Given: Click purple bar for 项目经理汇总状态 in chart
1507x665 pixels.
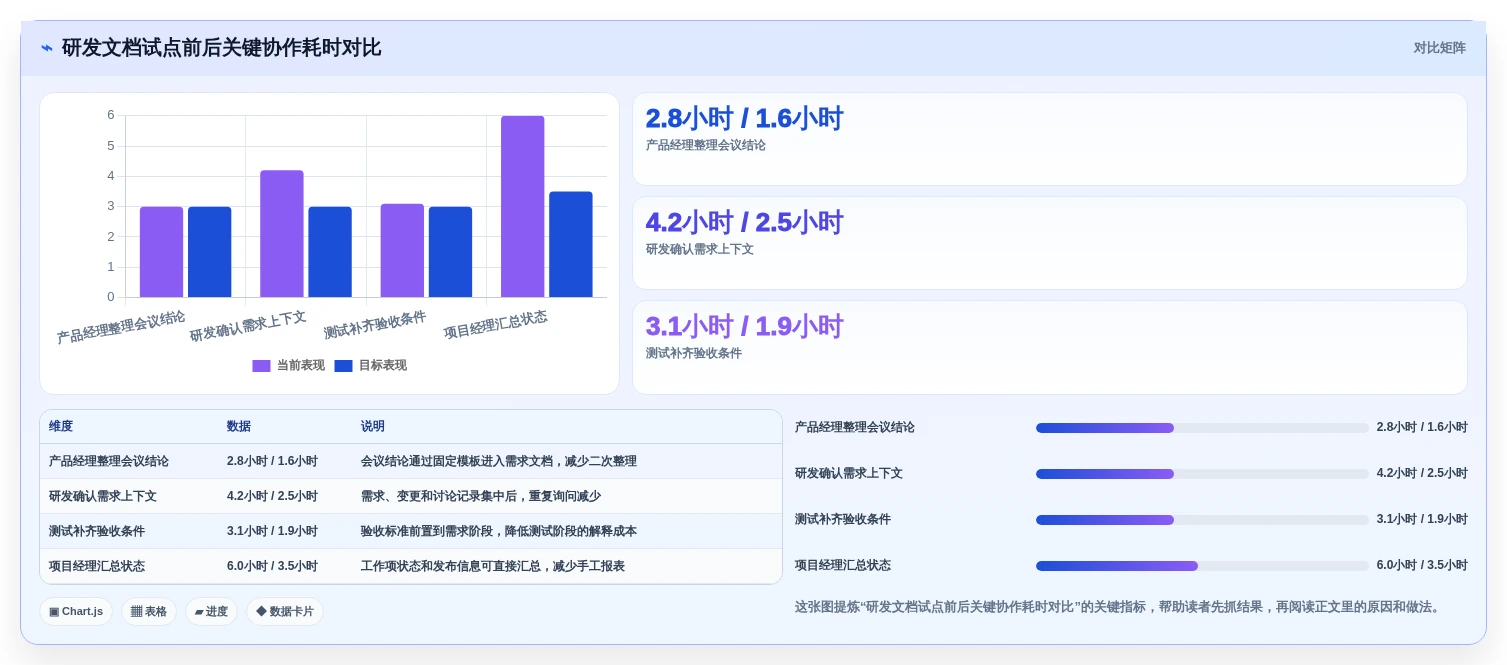Looking at the screenshot, I should point(523,207).
